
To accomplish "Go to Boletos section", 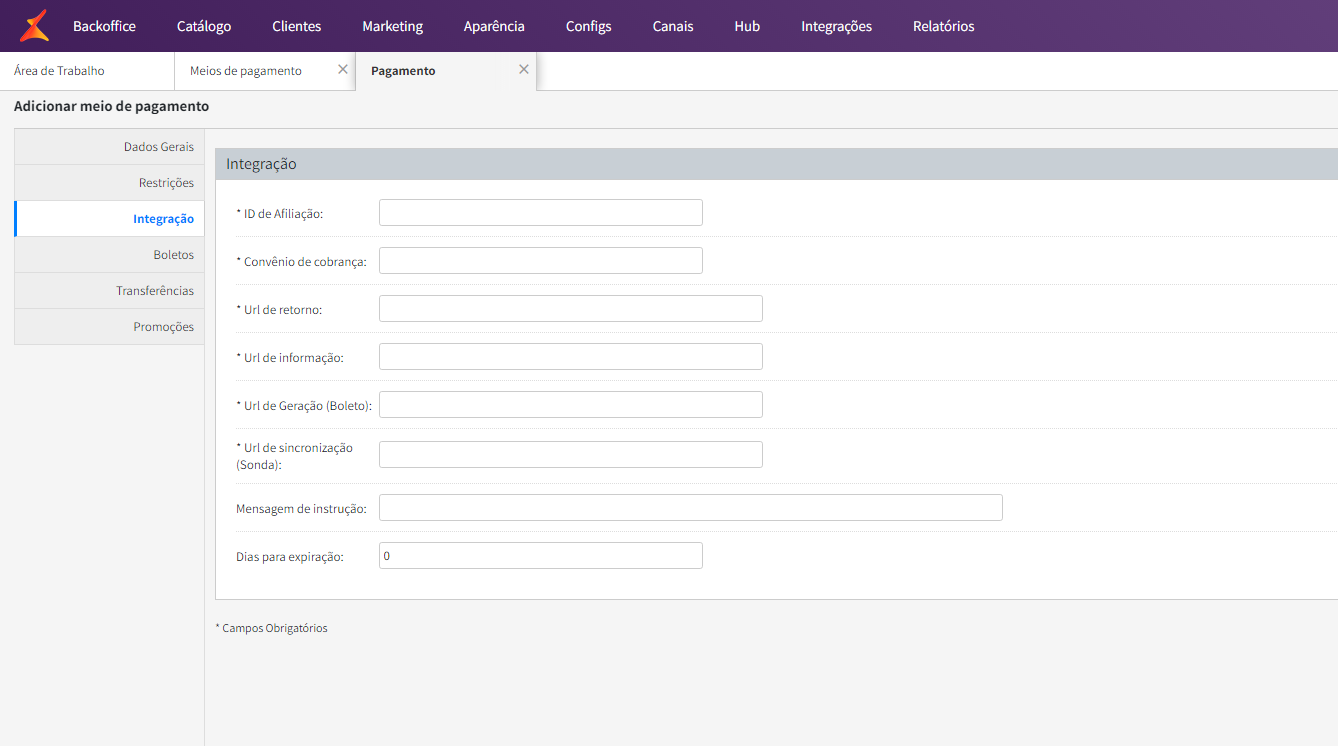I will click(x=109, y=255).
